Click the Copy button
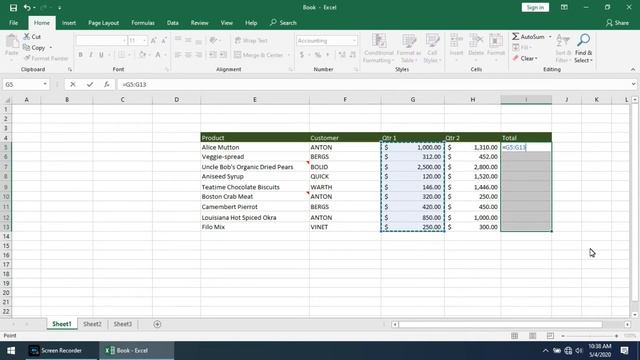Viewport: 640px width, 360px height. pyautogui.click(x=34, y=48)
